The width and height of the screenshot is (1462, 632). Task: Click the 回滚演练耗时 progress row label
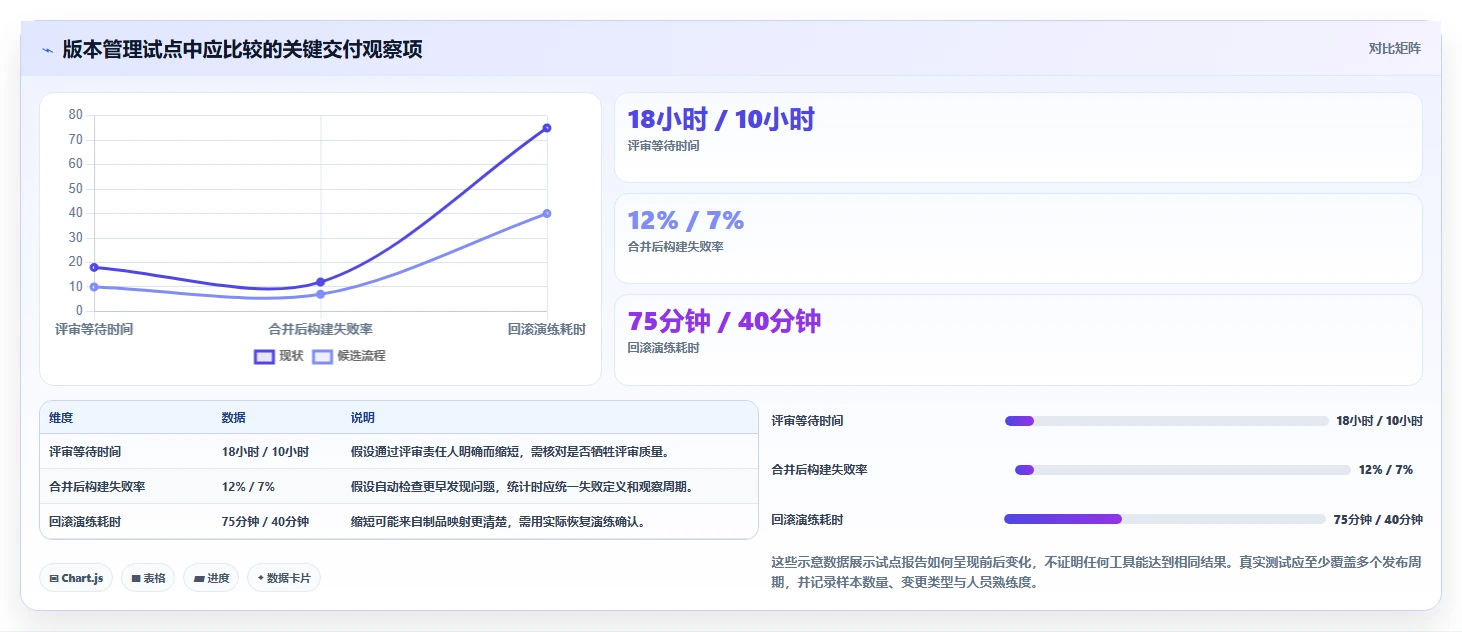[x=807, y=520]
